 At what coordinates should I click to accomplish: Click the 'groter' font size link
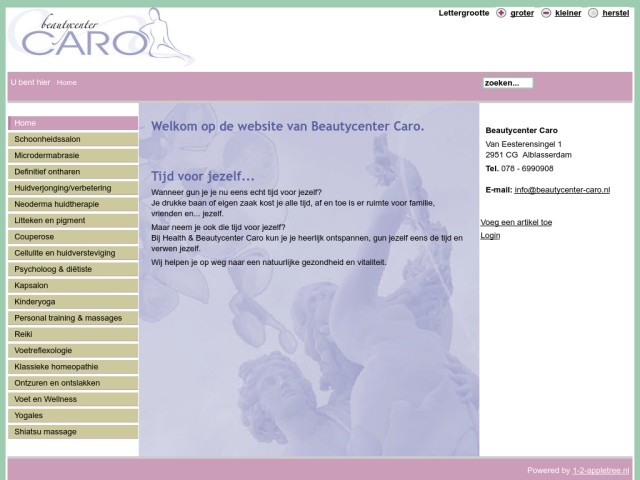tap(522, 13)
